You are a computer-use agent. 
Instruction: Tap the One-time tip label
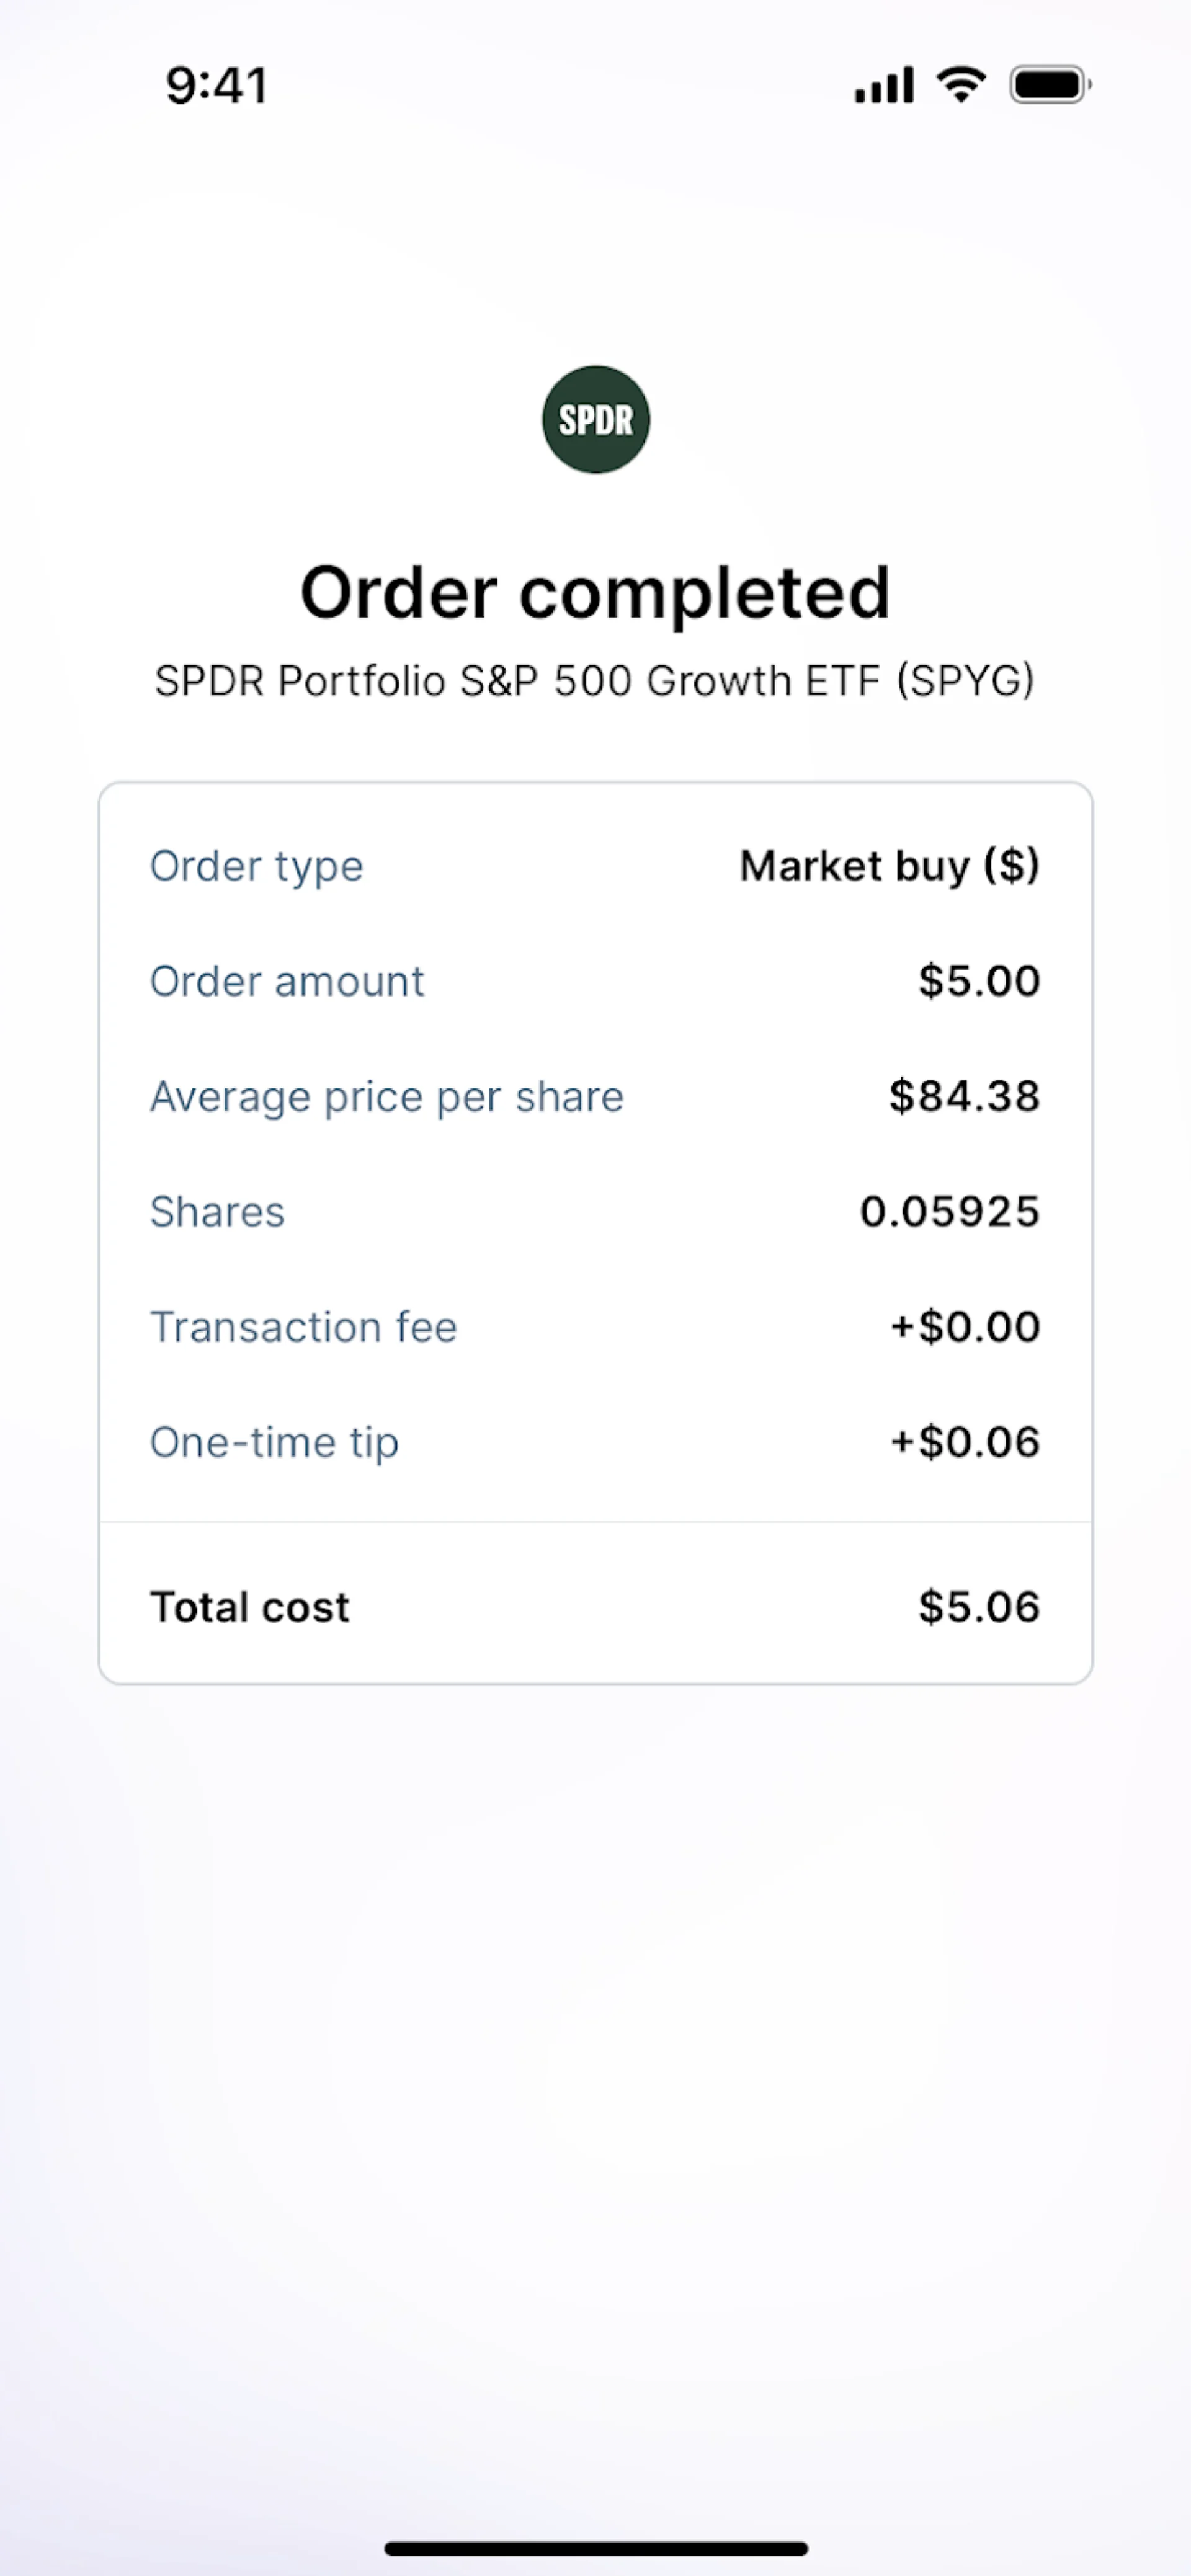(x=275, y=1442)
